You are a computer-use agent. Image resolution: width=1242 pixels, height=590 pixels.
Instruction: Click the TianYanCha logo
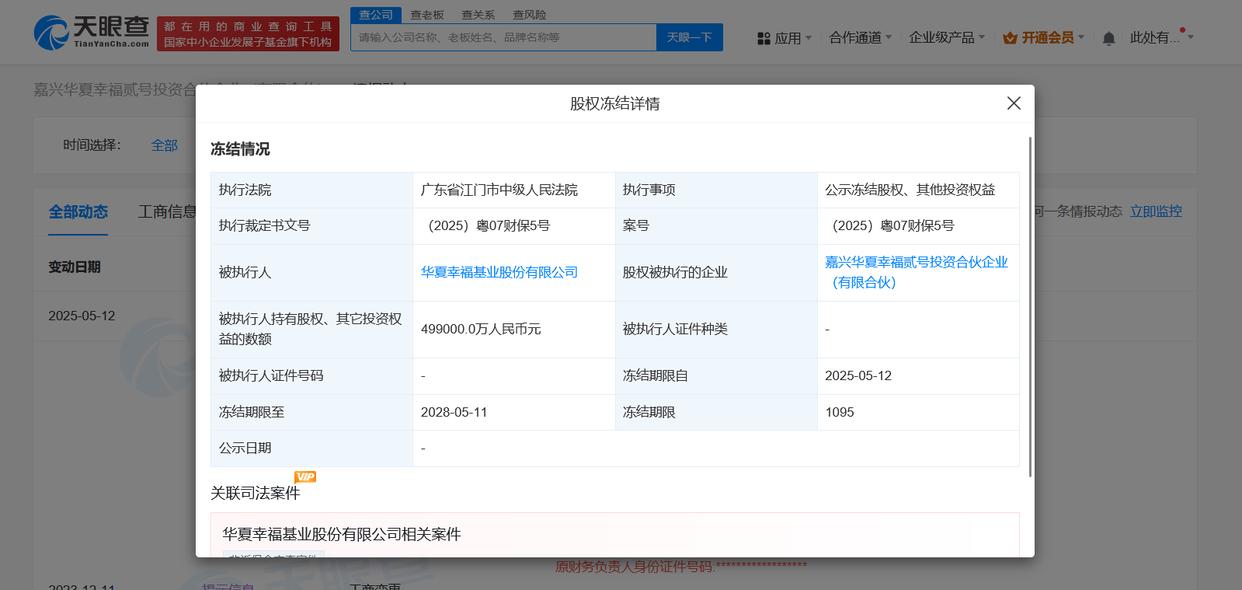pyautogui.click(x=91, y=32)
